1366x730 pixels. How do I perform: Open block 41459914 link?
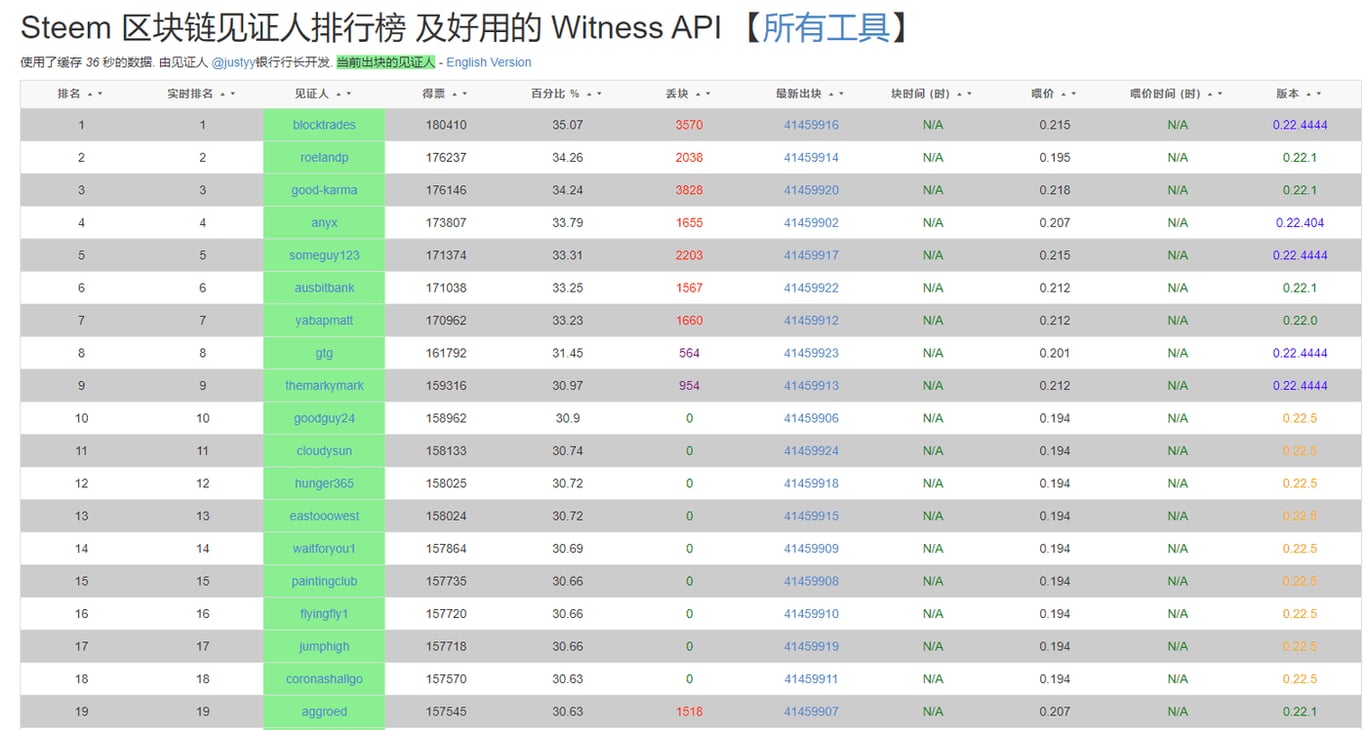(811, 158)
